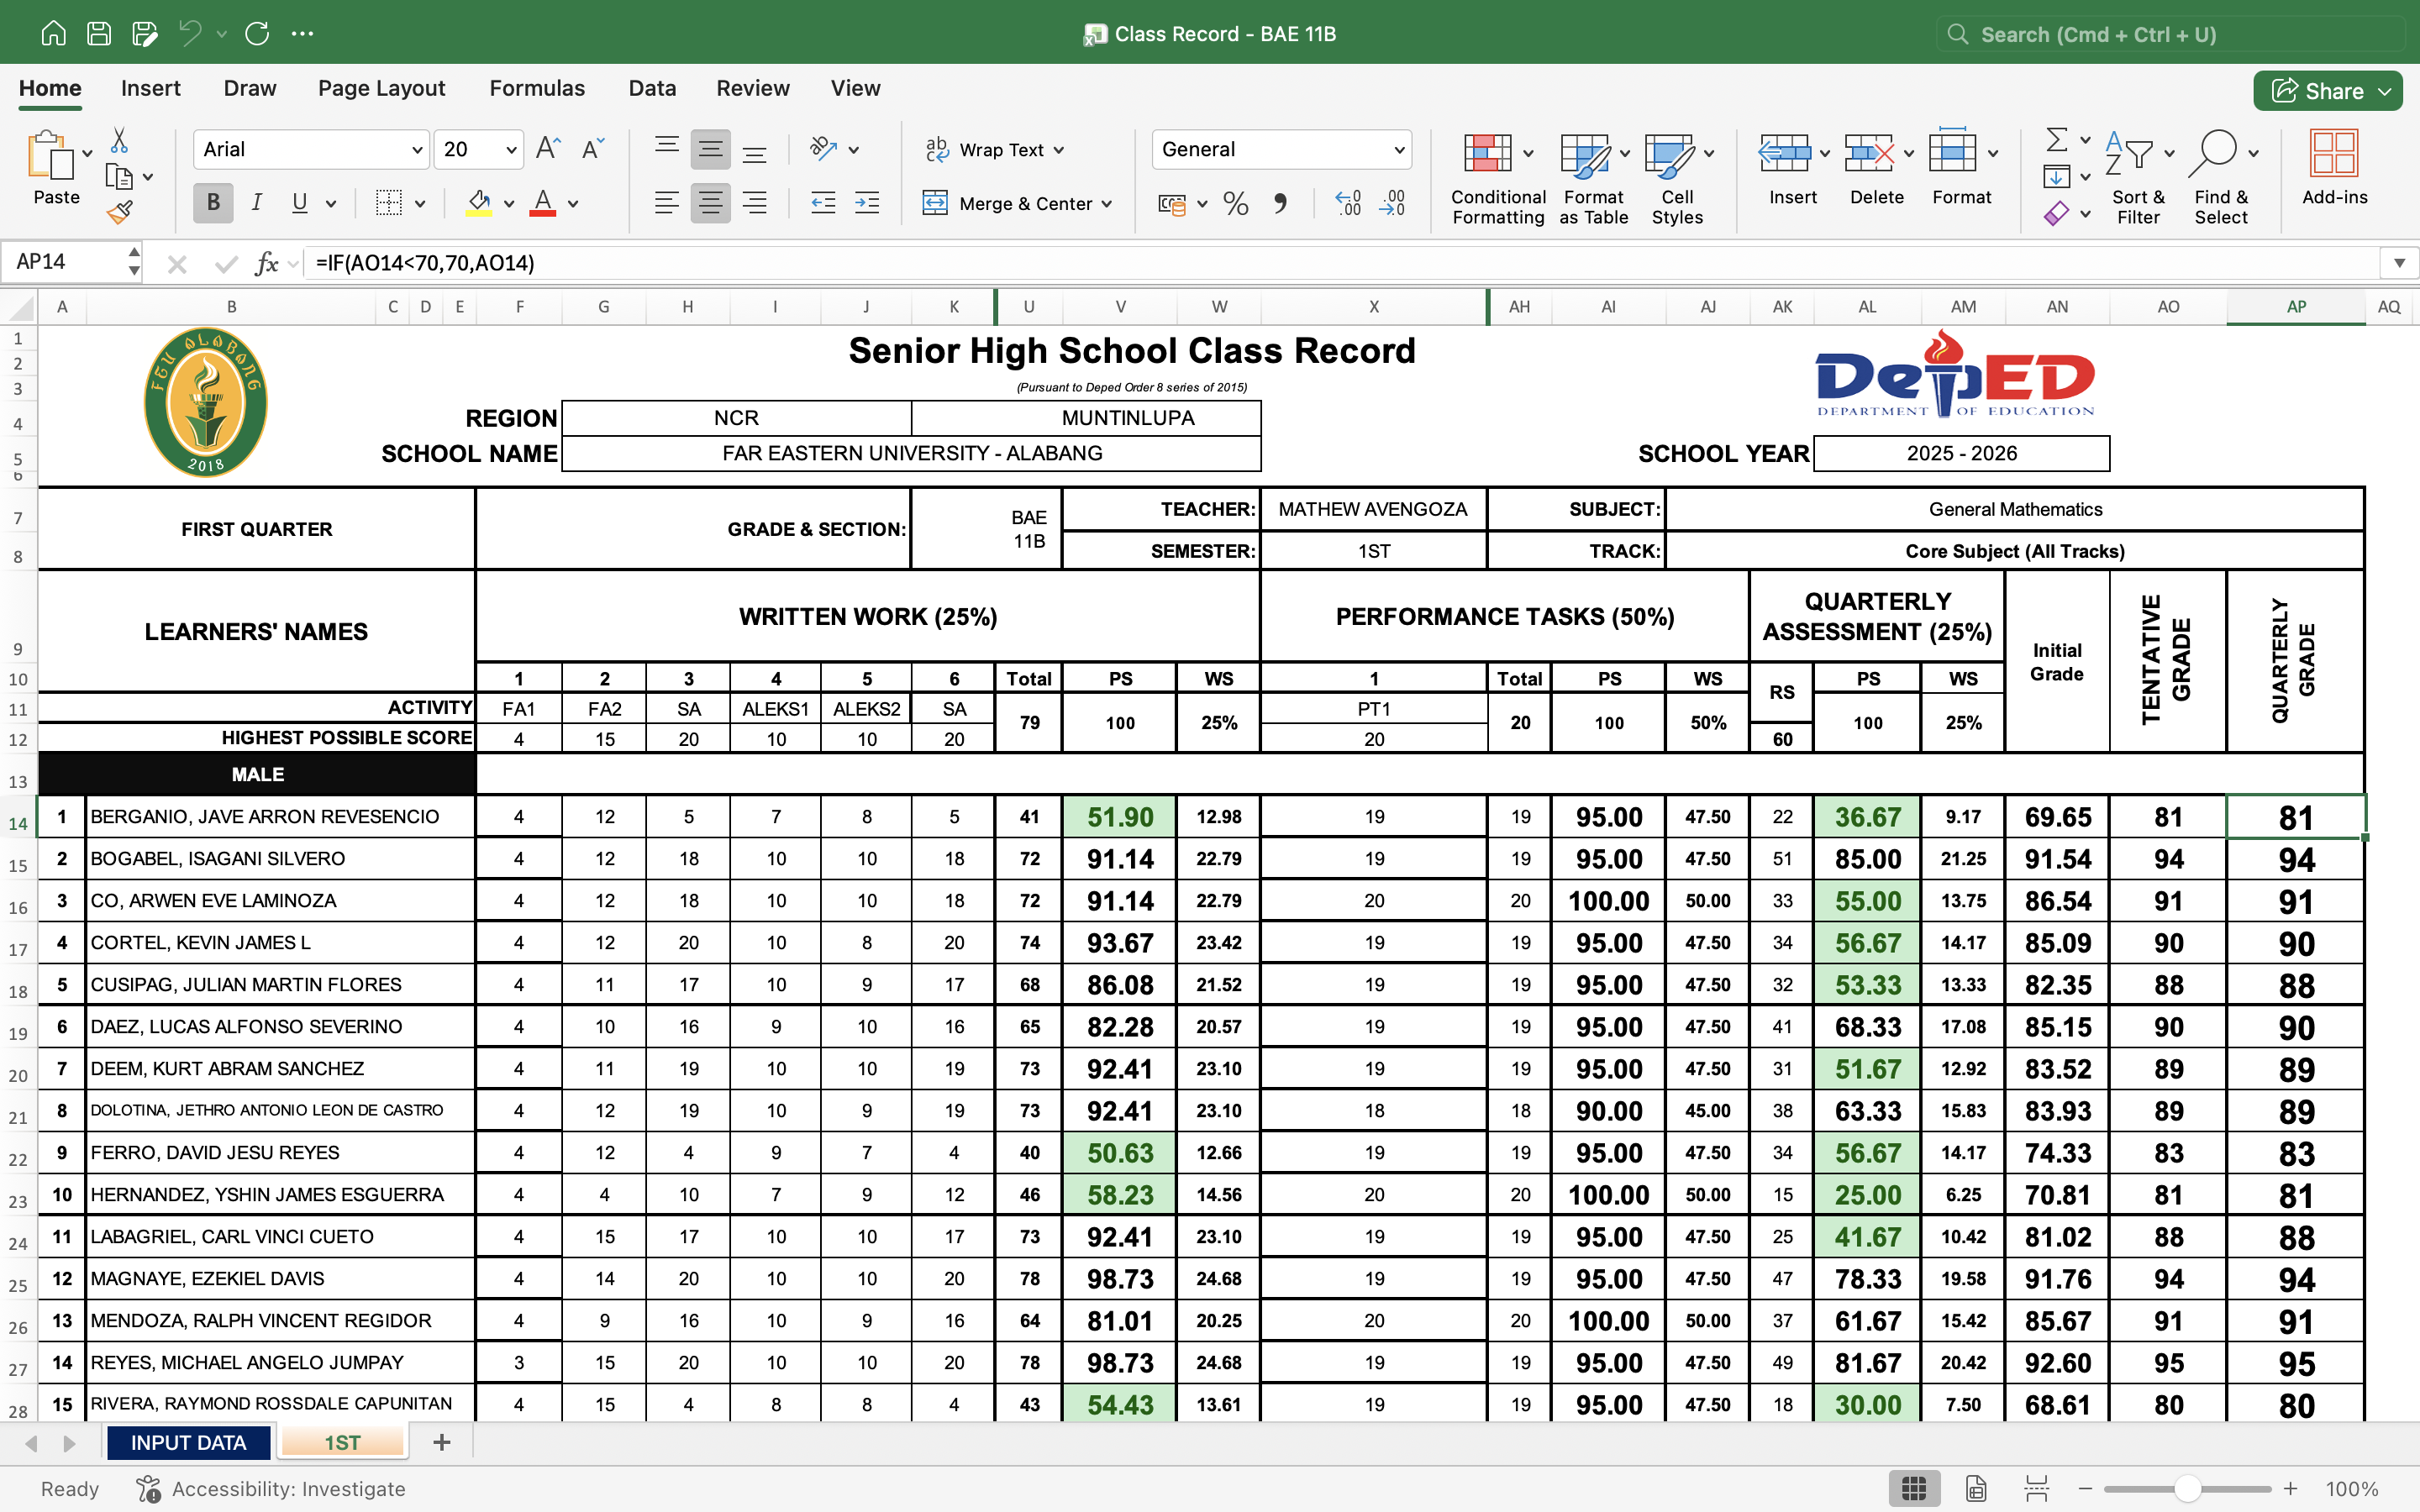Click the Share button
Image resolution: width=2420 pixels, height=1512 pixels.
point(2327,91)
